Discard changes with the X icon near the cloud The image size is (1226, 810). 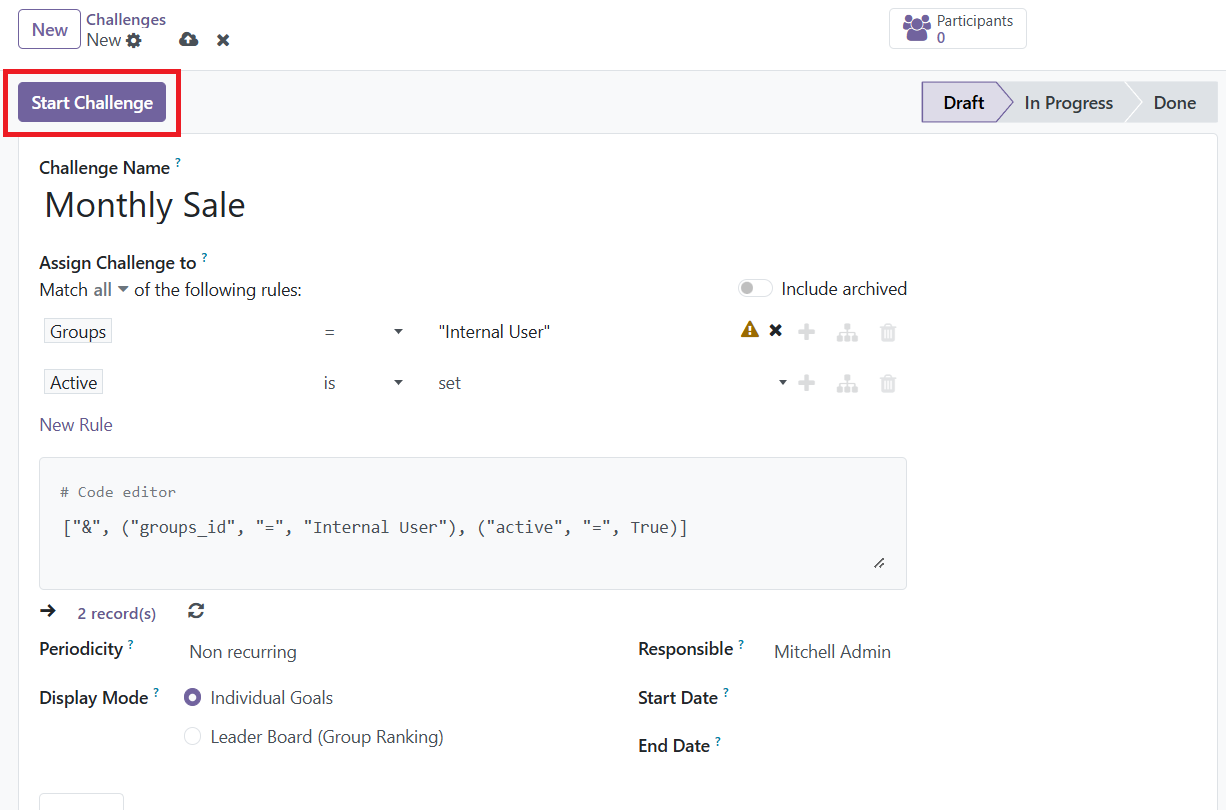[223, 40]
